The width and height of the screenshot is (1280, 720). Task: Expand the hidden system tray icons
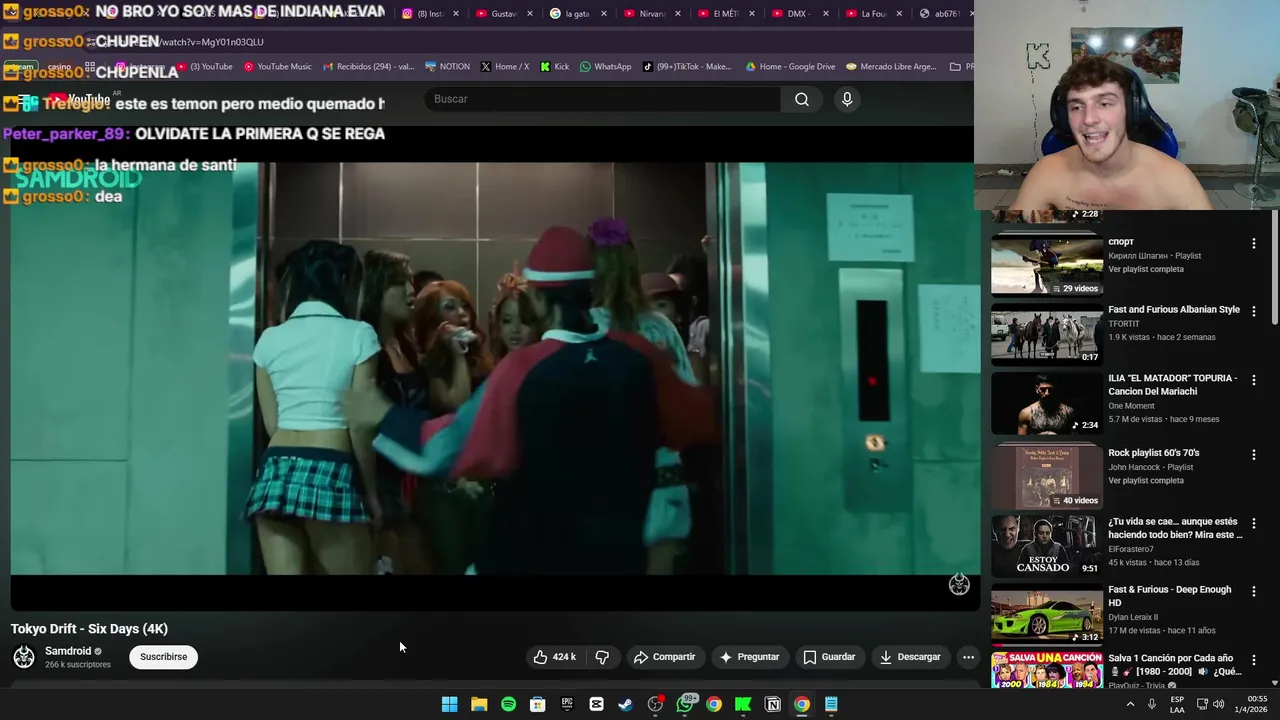[x=1130, y=705]
